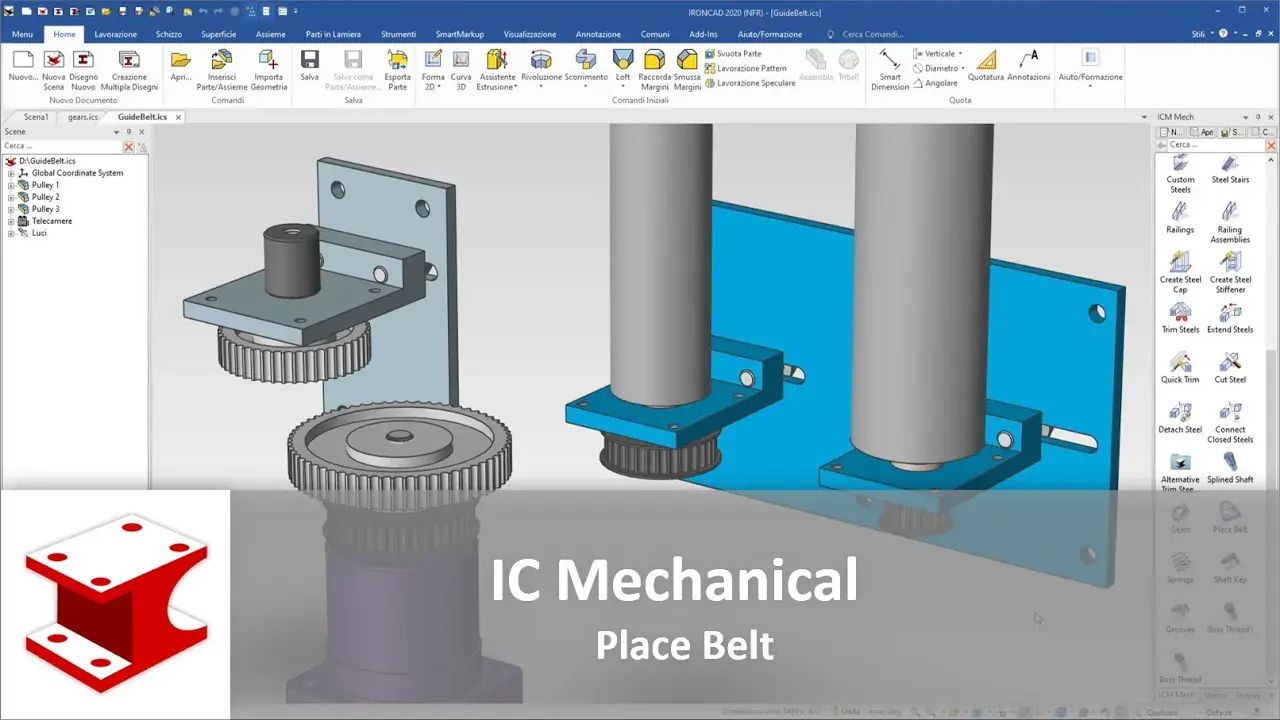
Task: Expand Global Coordinate System node
Action: coord(11,173)
